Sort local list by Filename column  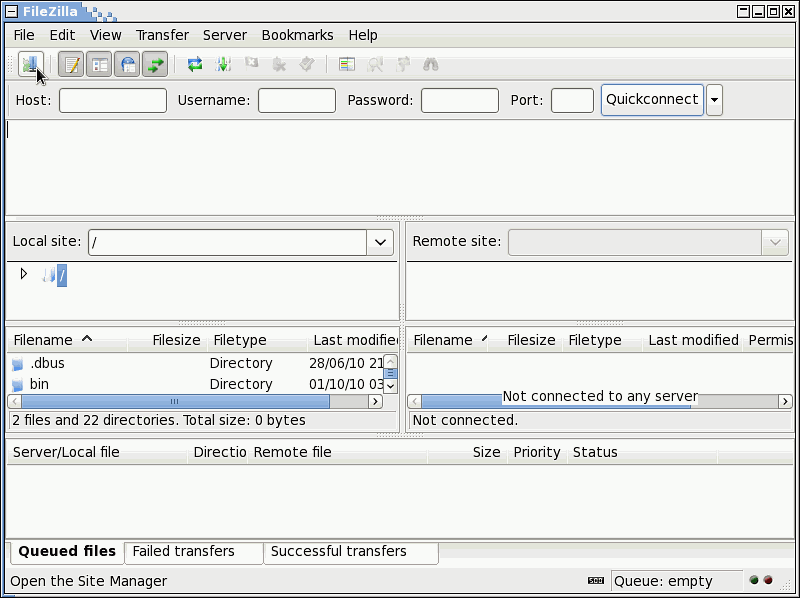click(x=67, y=340)
